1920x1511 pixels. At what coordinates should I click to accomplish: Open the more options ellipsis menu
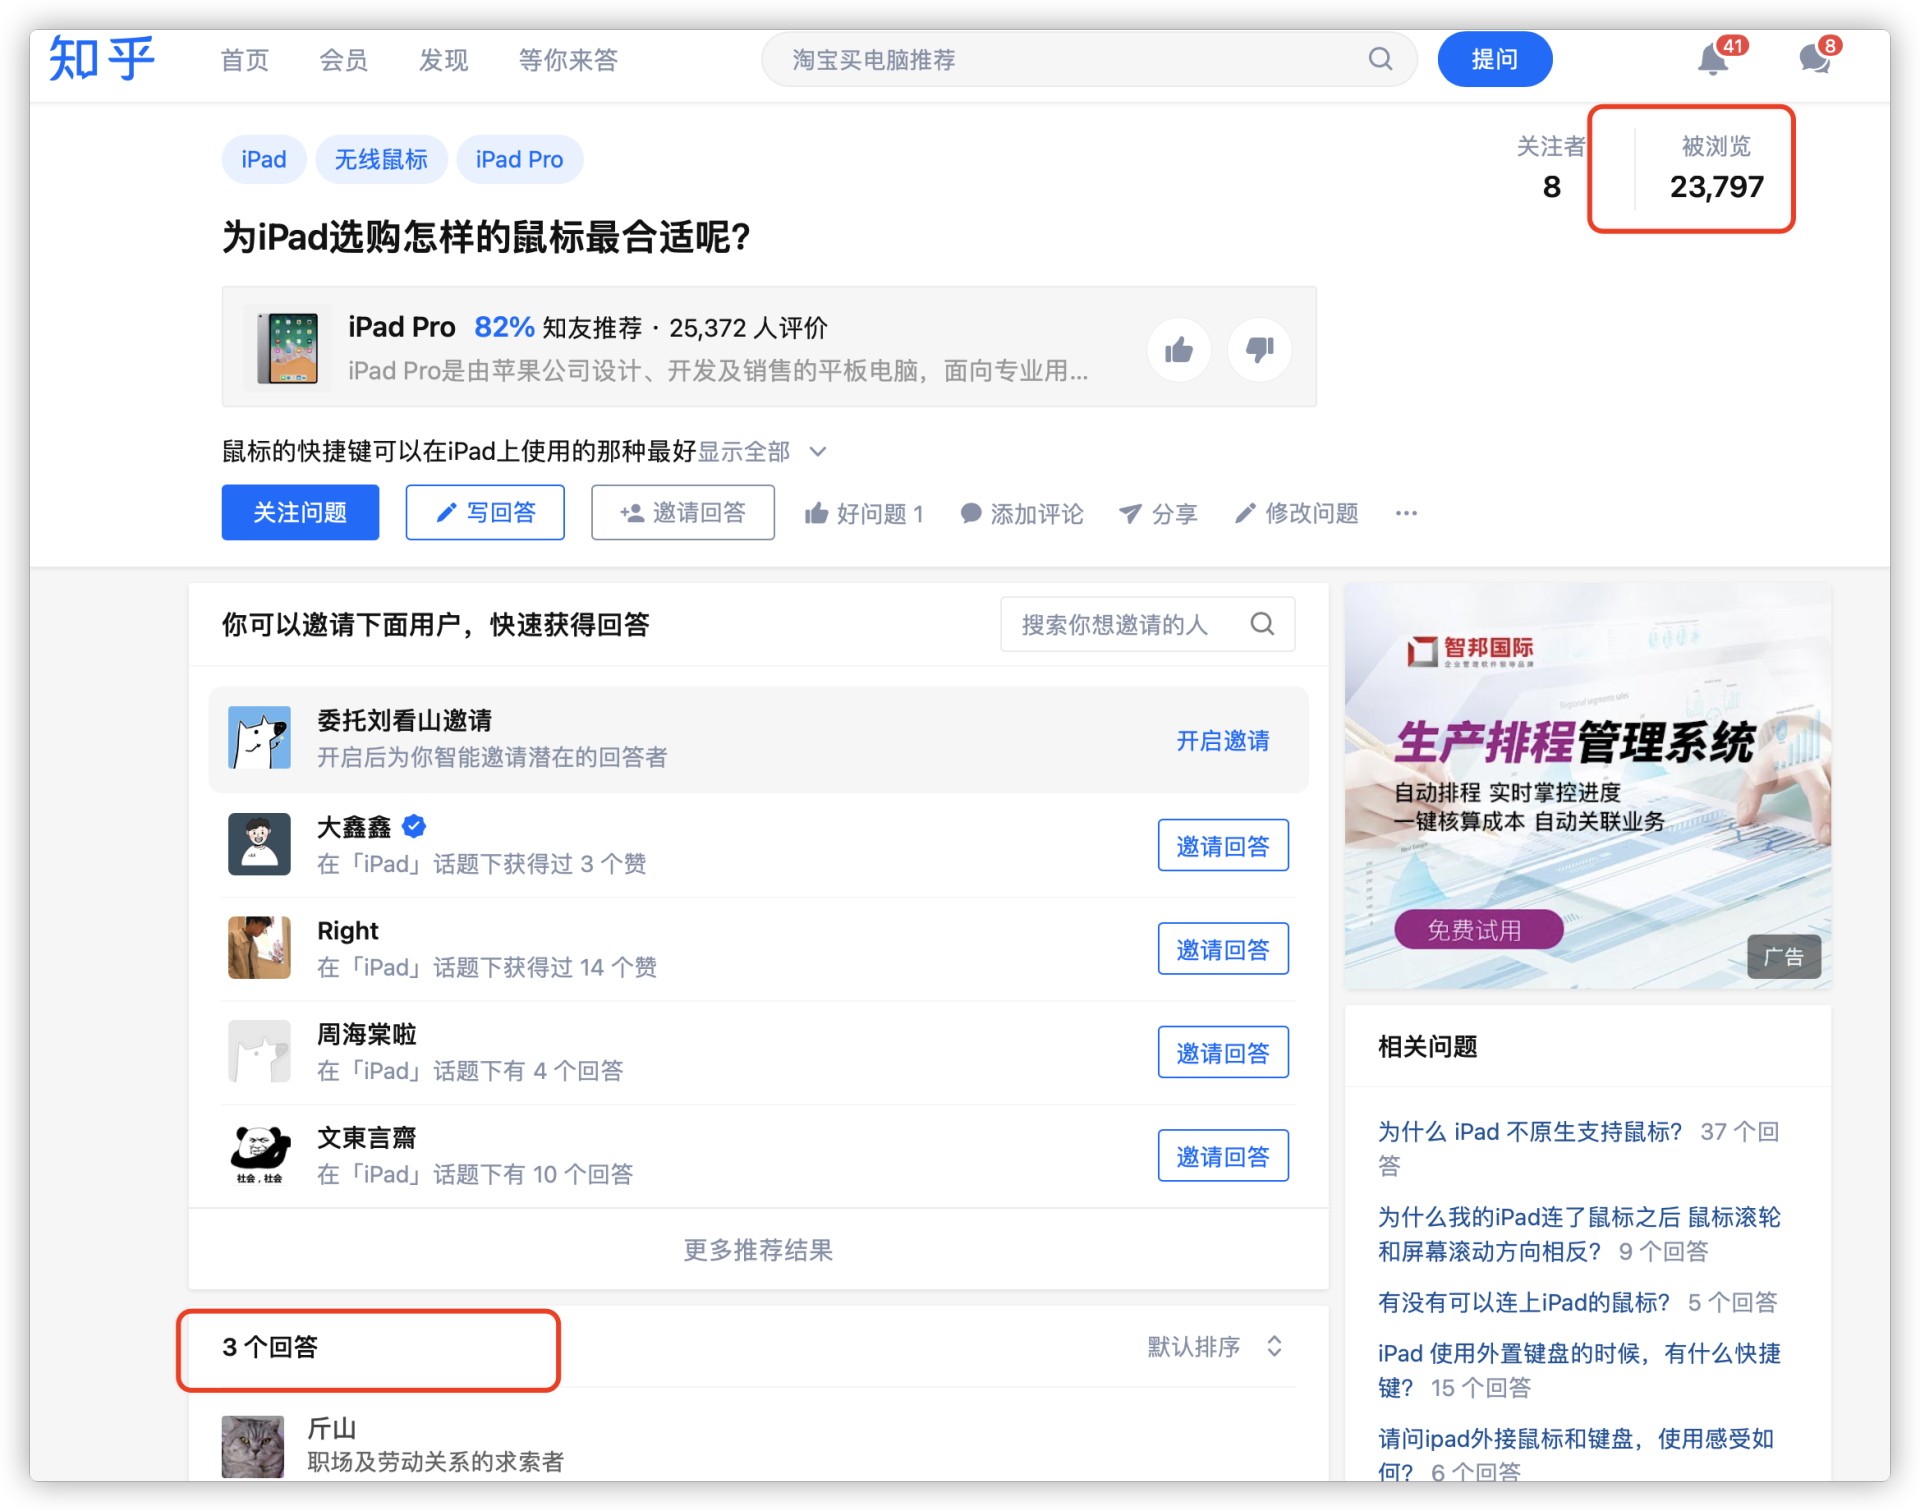click(x=1406, y=513)
